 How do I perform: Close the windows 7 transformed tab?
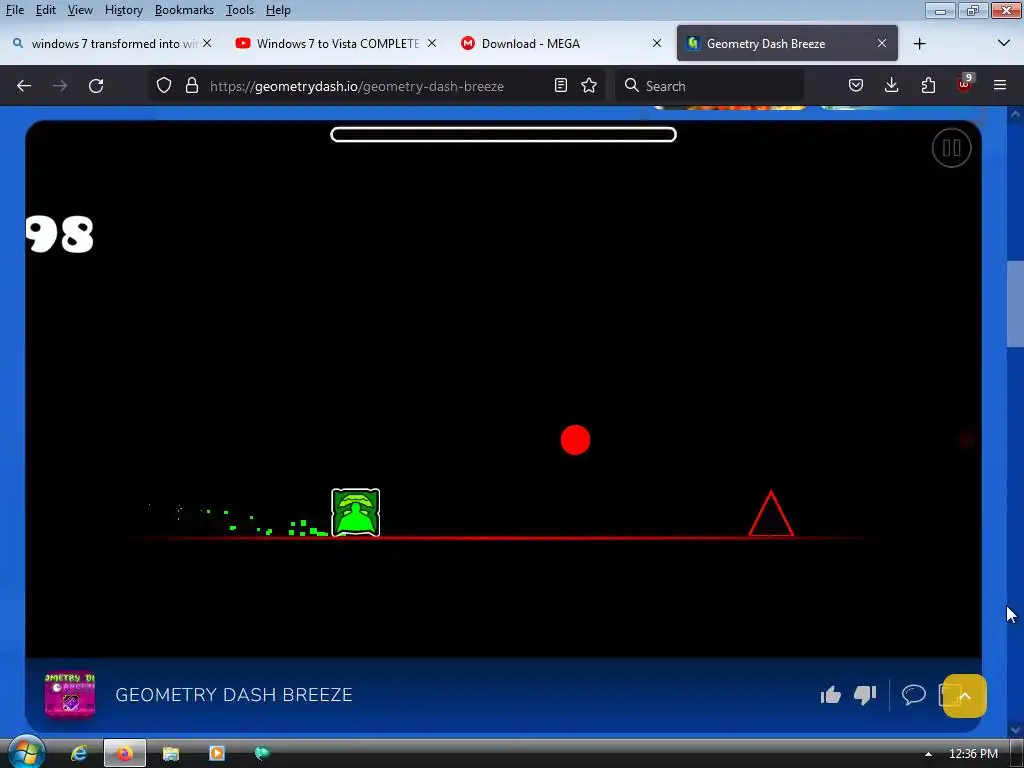point(207,43)
